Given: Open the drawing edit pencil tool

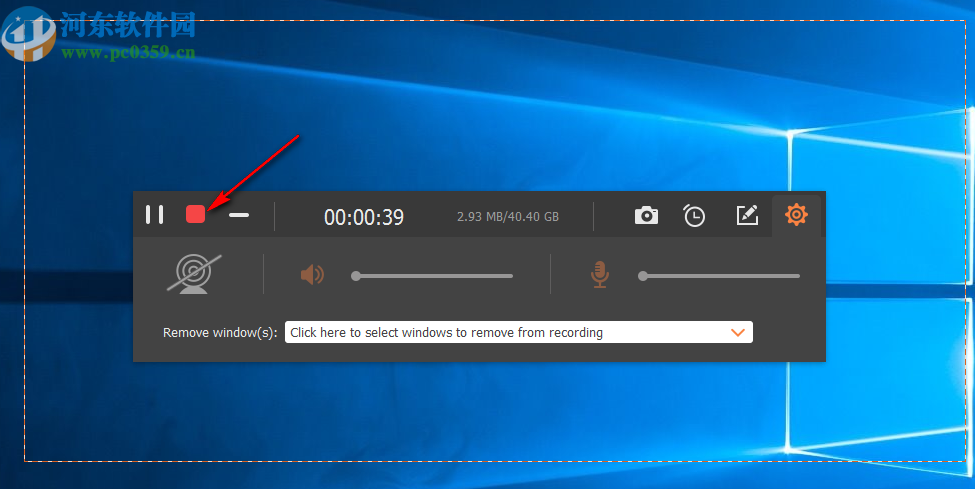Looking at the screenshot, I should 747,215.
